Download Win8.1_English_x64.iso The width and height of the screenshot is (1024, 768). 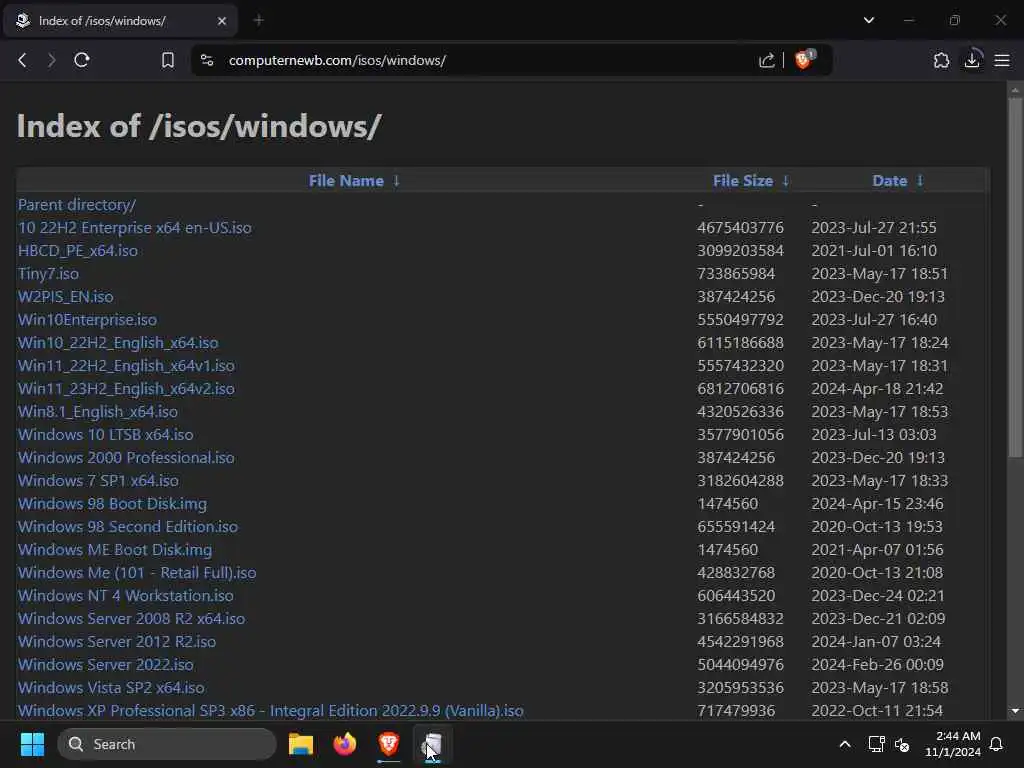pos(98,411)
